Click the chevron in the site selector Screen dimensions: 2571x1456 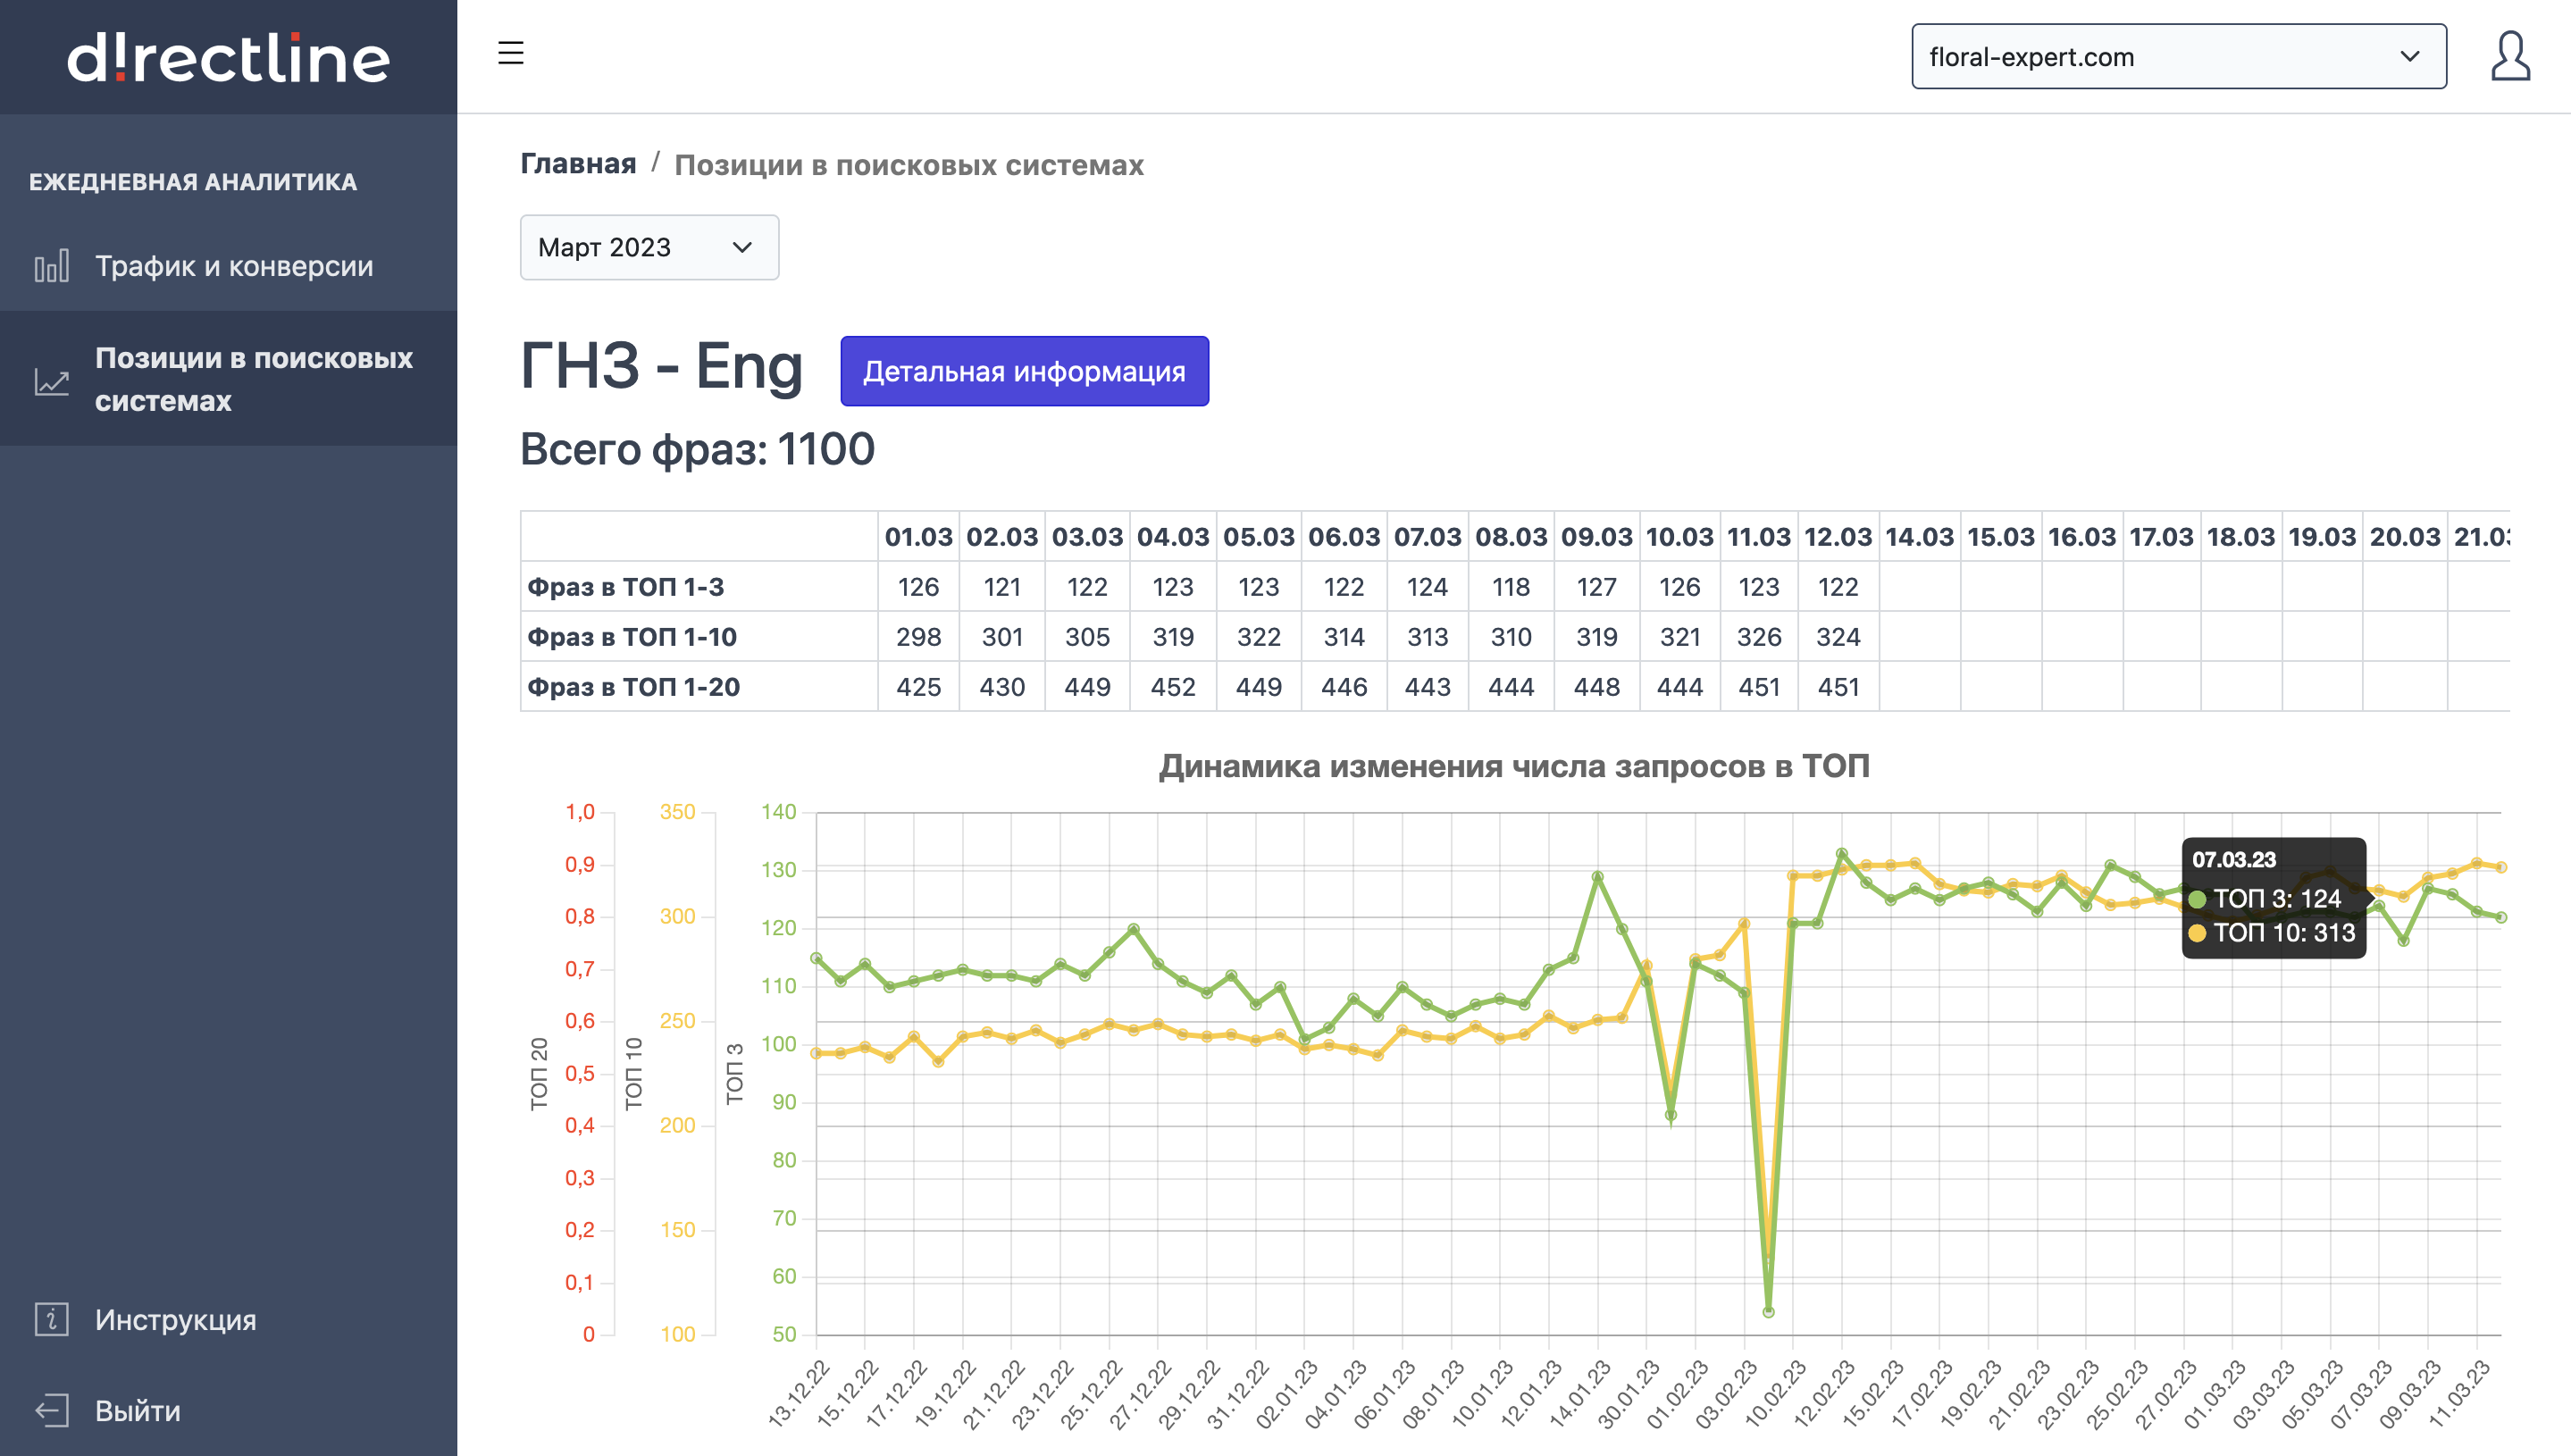(x=2409, y=57)
